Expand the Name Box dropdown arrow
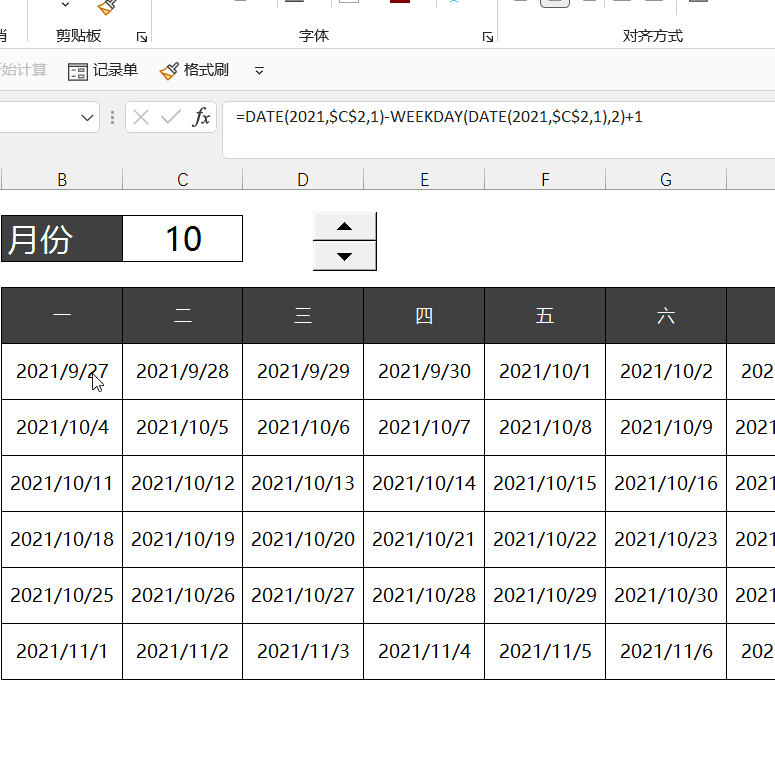The image size is (775, 782). 87,118
